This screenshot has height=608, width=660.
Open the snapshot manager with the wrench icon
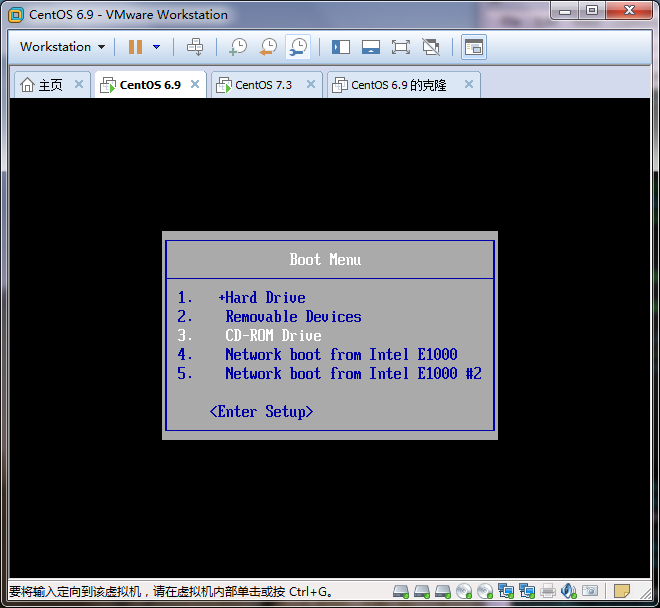[298, 47]
